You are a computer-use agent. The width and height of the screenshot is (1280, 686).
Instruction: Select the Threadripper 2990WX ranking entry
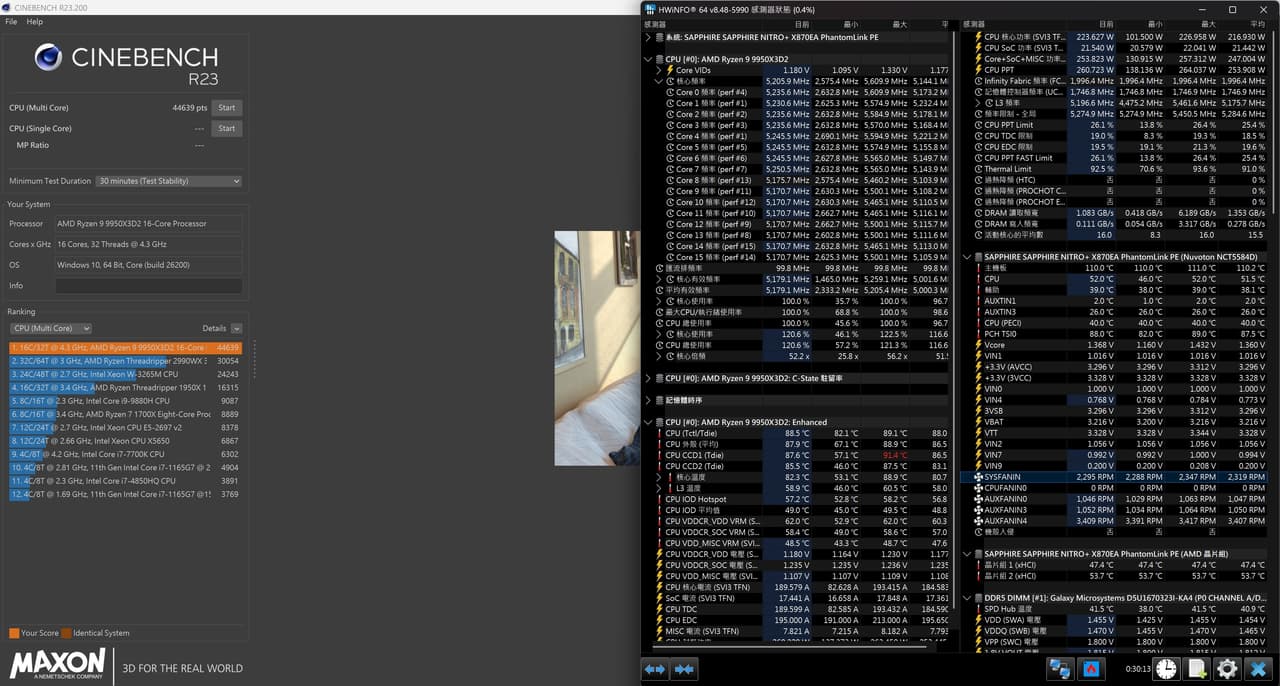pyautogui.click(x=125, y=361)
